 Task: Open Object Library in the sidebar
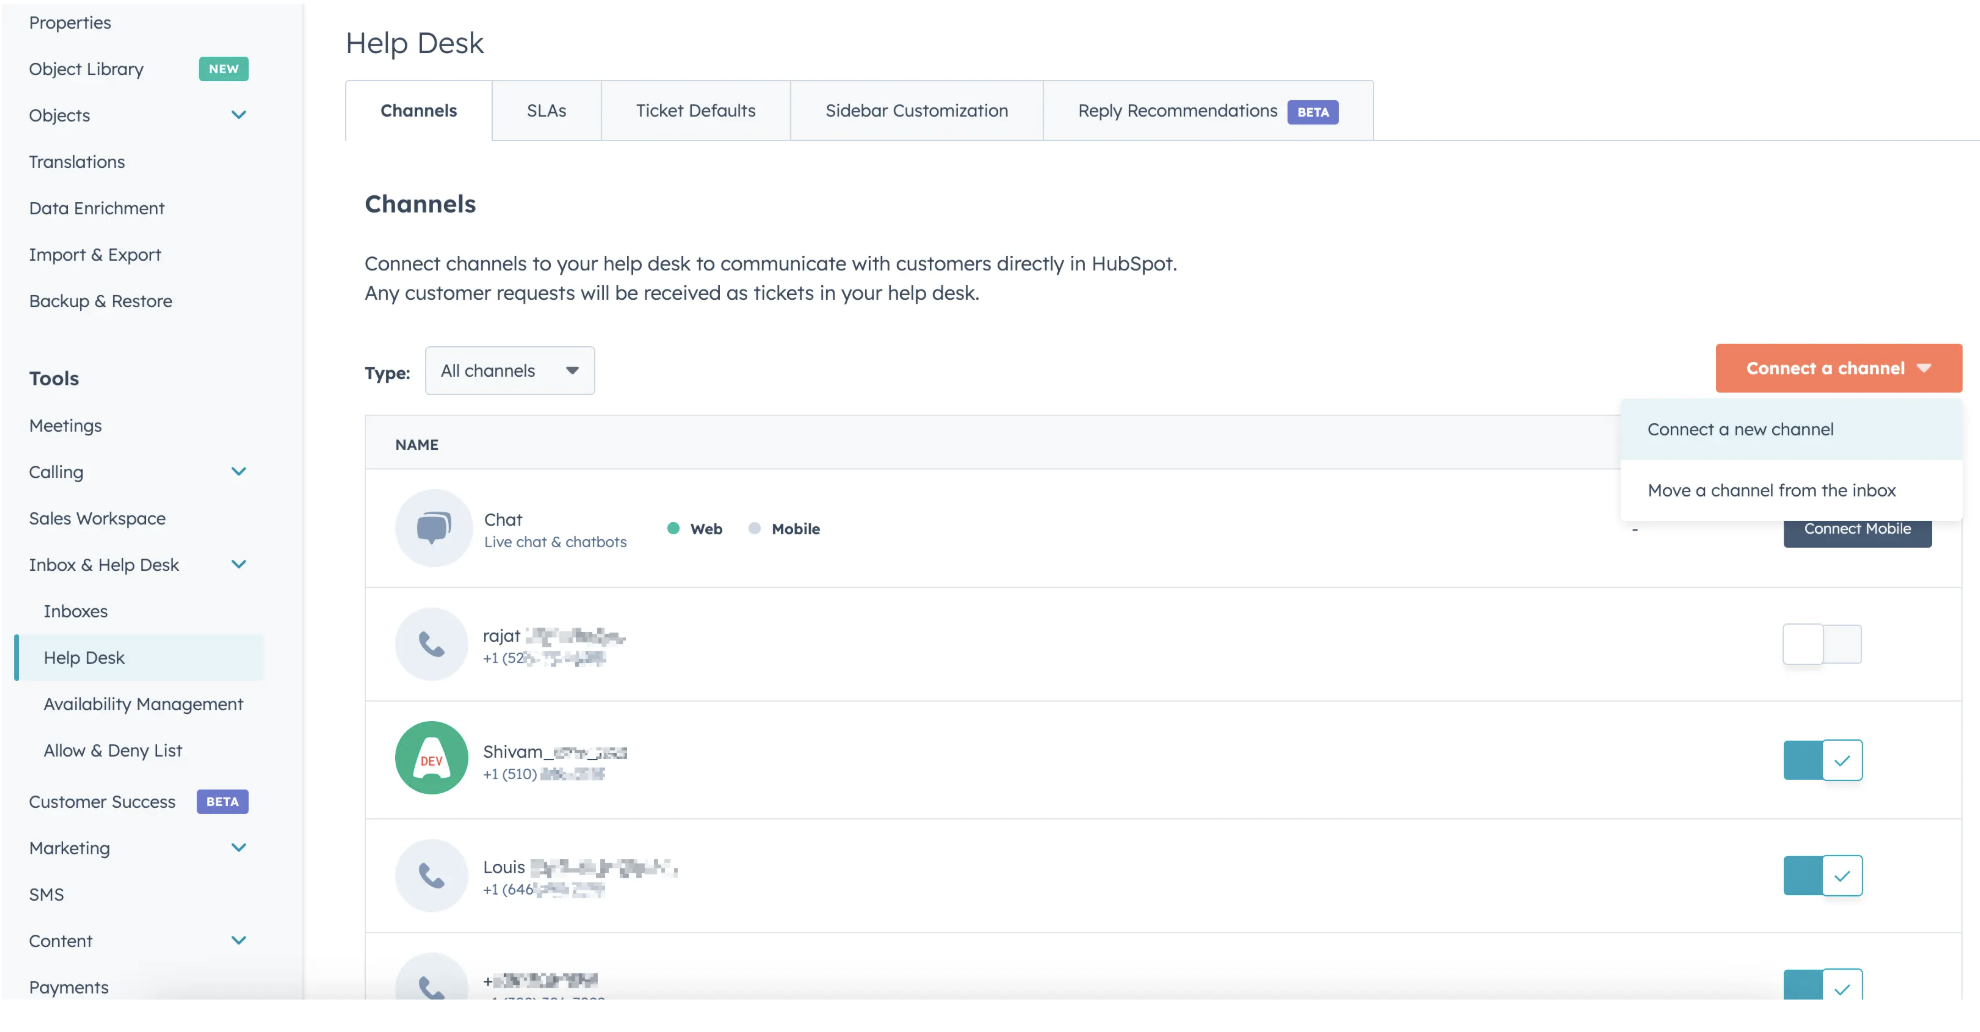(x=86, y=69)
